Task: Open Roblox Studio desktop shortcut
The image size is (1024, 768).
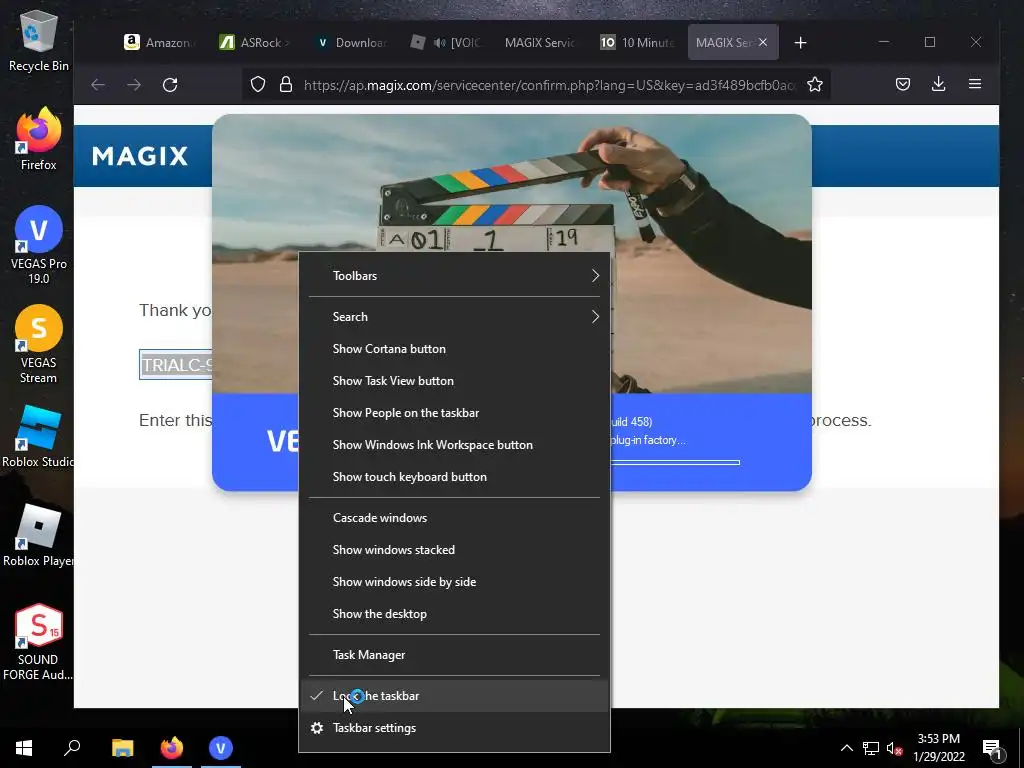Action: point(39,436)
